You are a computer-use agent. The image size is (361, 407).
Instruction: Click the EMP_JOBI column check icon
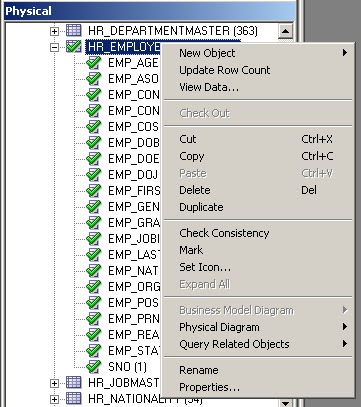(94, 239)
